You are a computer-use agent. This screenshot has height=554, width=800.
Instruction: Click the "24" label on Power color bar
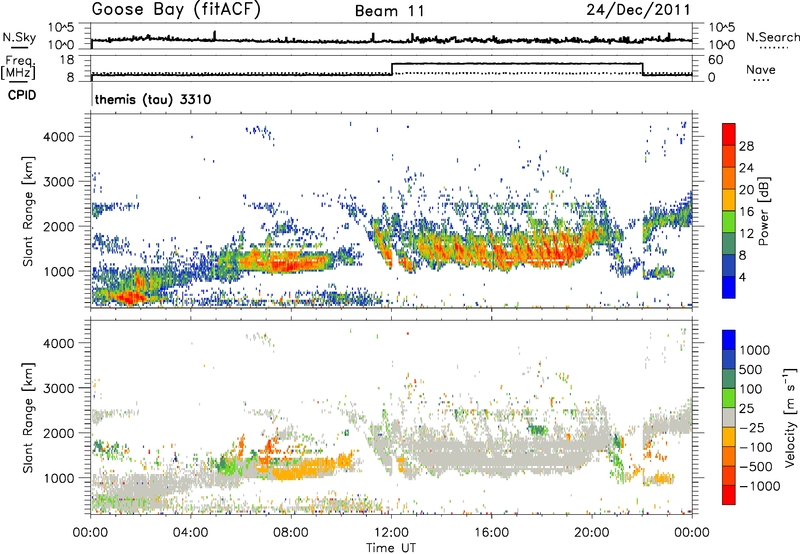click(x=746, y=168)
